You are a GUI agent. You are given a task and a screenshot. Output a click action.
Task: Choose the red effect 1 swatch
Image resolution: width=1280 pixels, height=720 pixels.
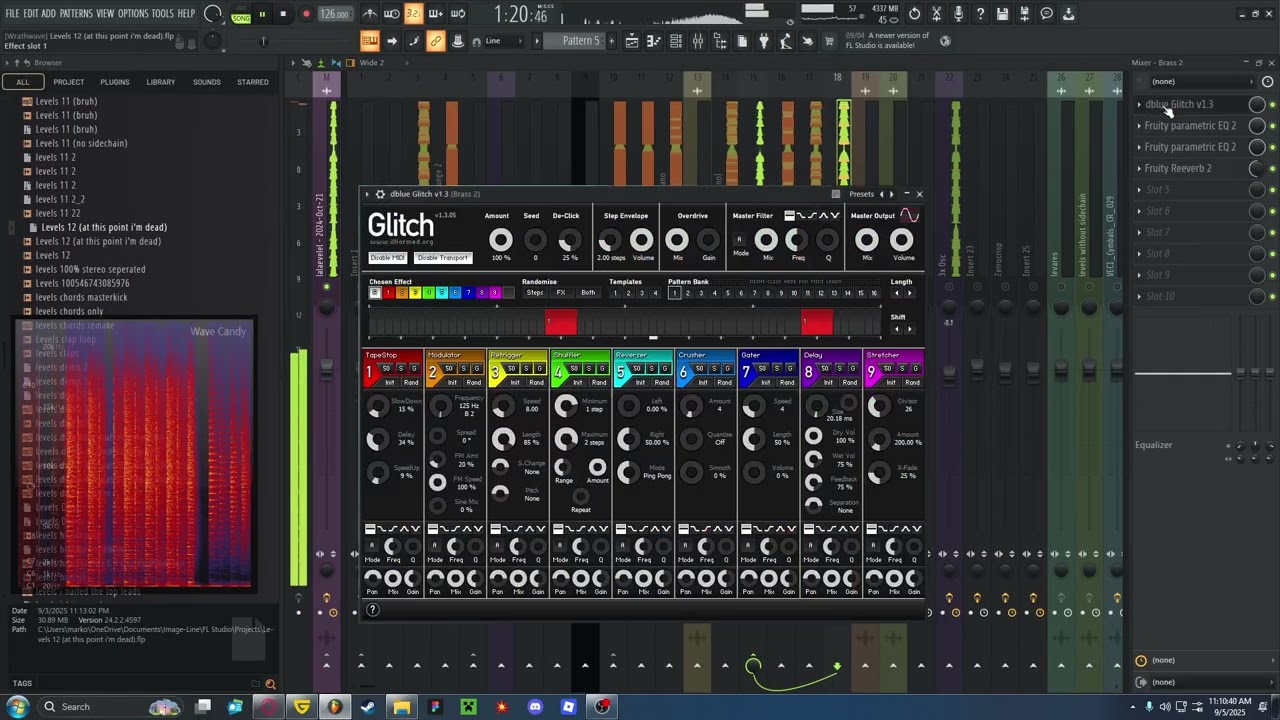(388, 293)
